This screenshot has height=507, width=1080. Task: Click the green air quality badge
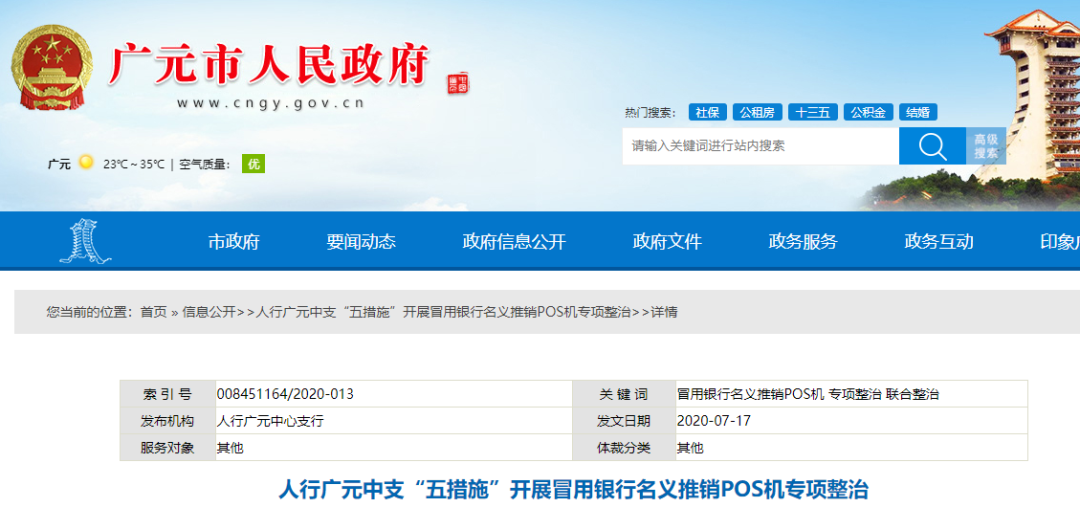(x=253, y=164)
